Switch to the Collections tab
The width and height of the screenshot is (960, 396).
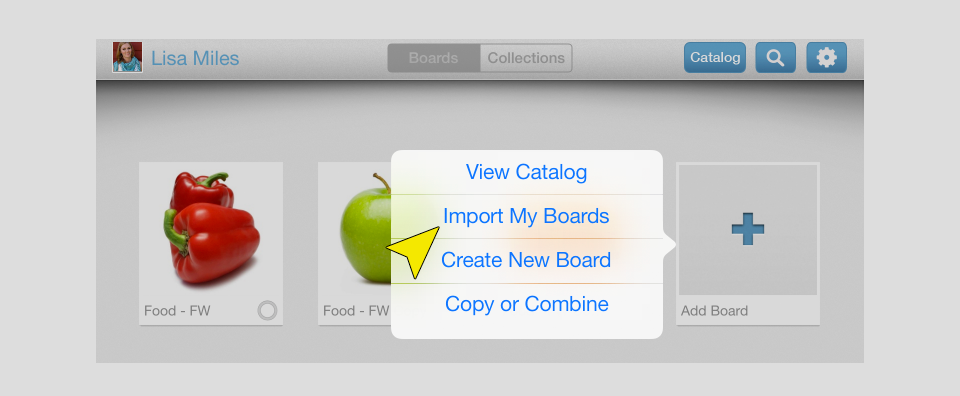click(526, 58)
